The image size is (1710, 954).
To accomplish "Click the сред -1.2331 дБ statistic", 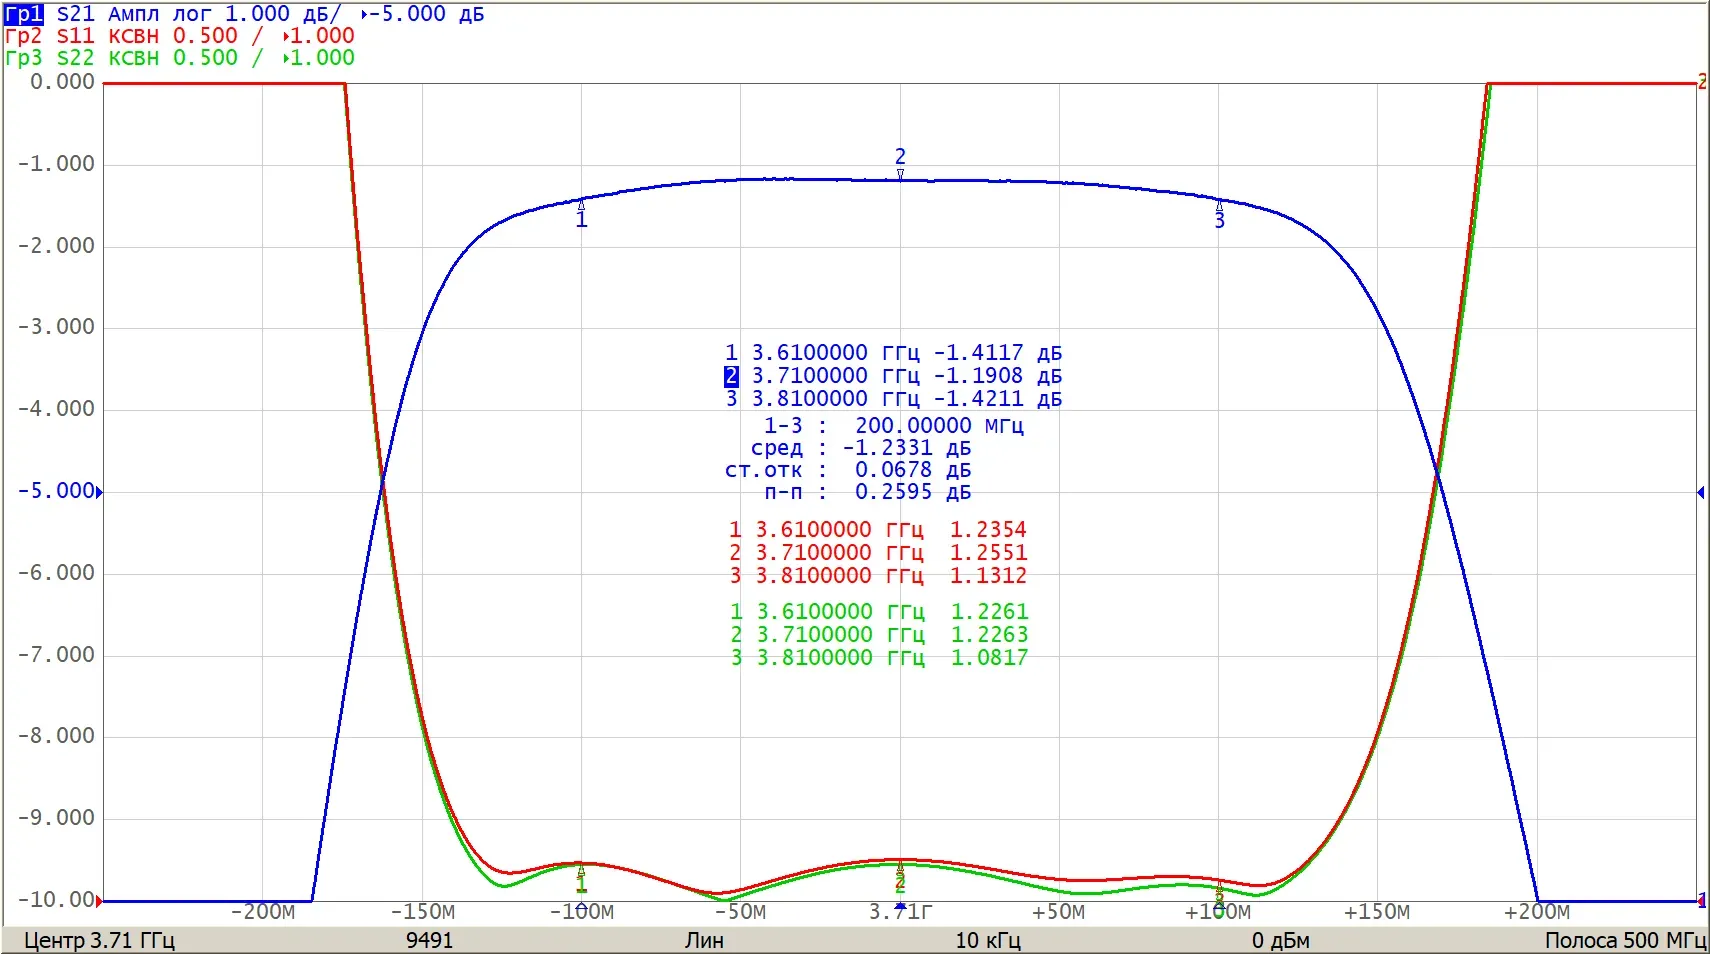I will pos(861,448).
